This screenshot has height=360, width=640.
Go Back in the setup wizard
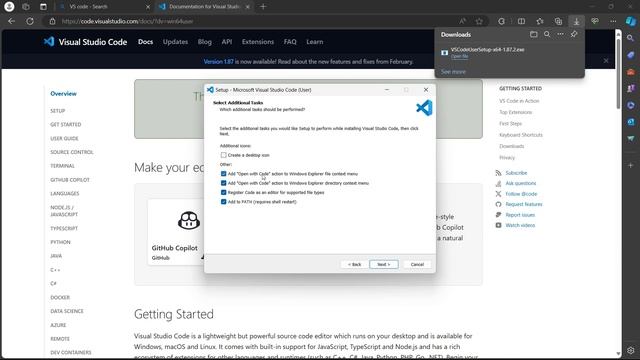coord(354,264)
